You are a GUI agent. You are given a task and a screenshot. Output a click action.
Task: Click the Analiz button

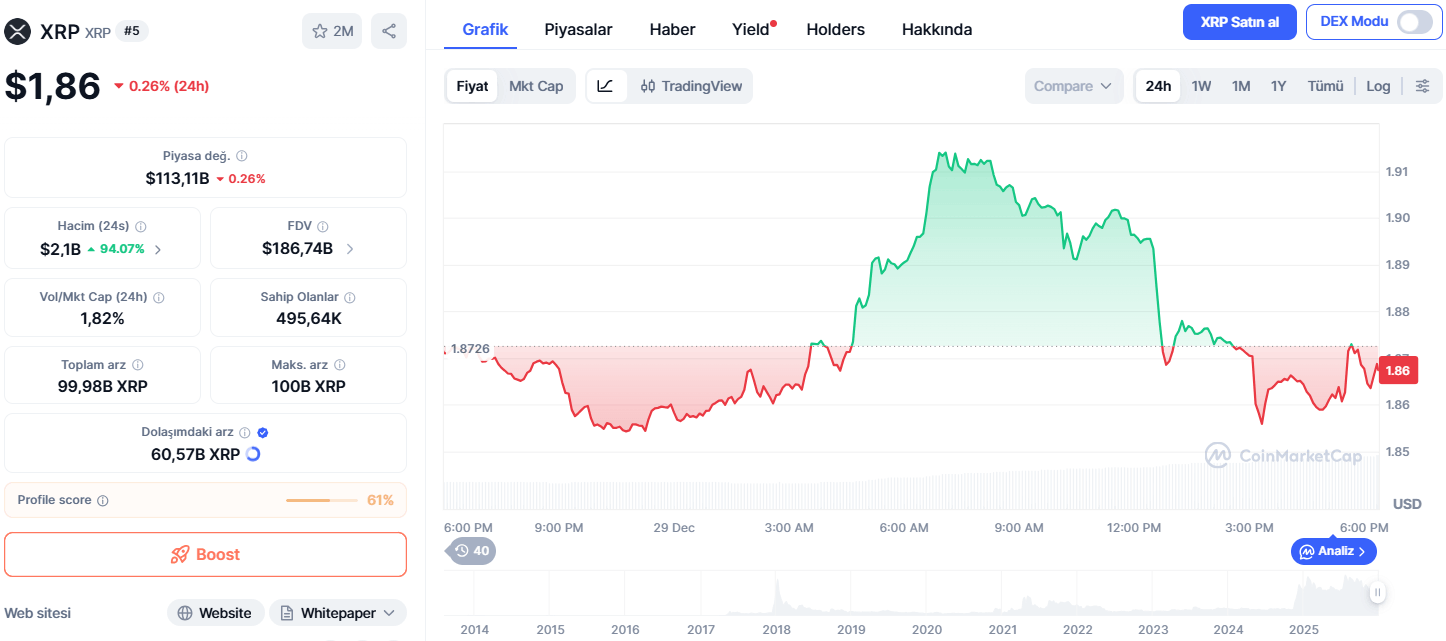pyautogui.click(x=1334, y=551)
